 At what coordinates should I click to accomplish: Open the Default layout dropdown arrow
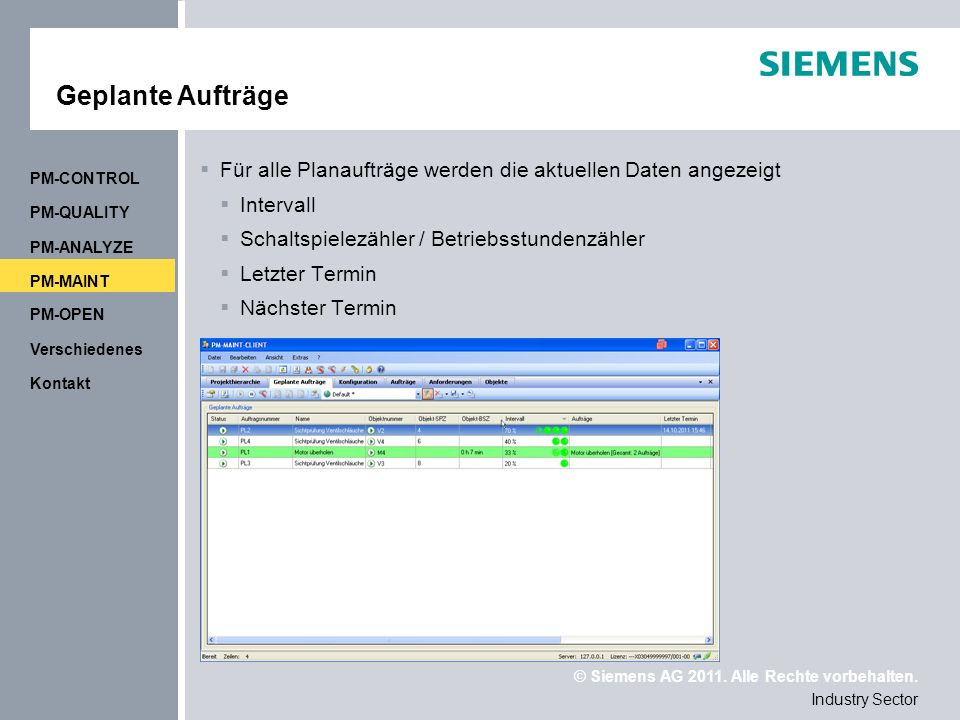[x=418, y=394]
